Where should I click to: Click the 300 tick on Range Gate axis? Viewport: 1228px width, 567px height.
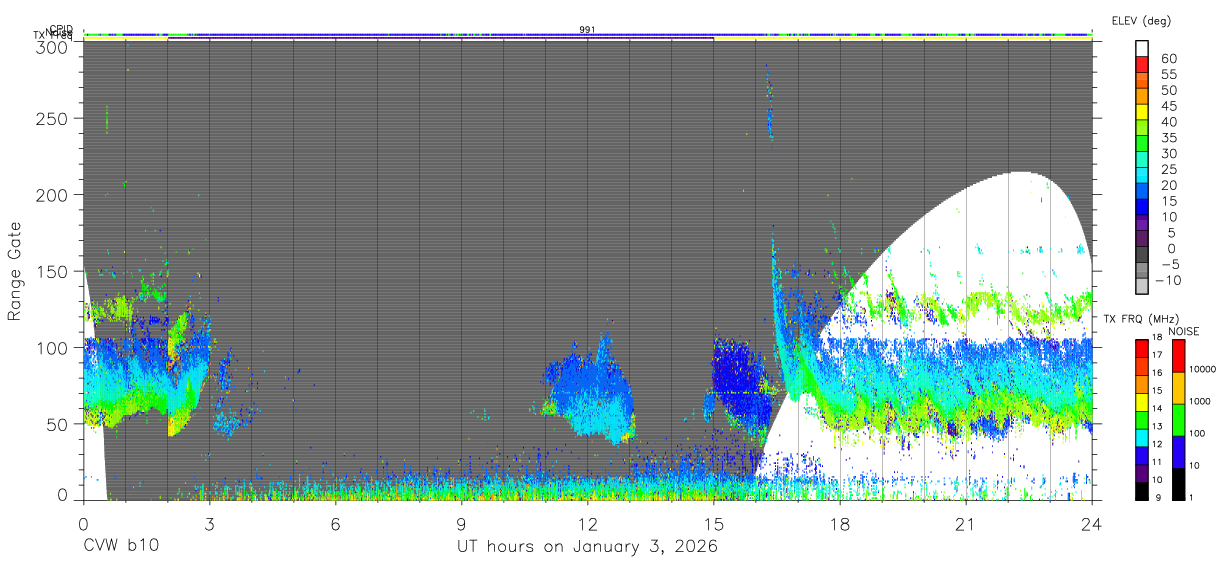click(x=52, y=47)
